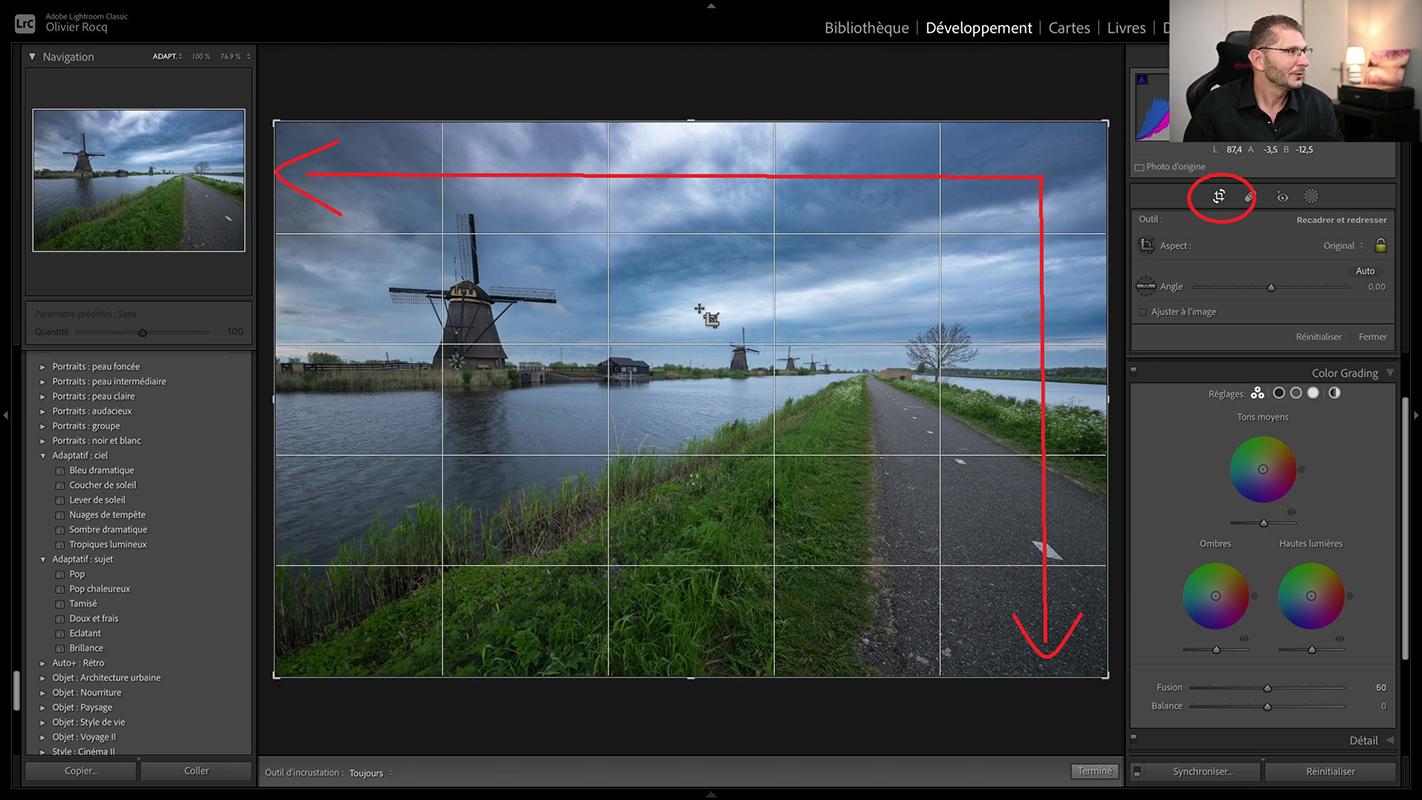Viewport: 1422px width, 800px height.
Task: Click the Synchroniser button
Action: tap(1202, 771)
